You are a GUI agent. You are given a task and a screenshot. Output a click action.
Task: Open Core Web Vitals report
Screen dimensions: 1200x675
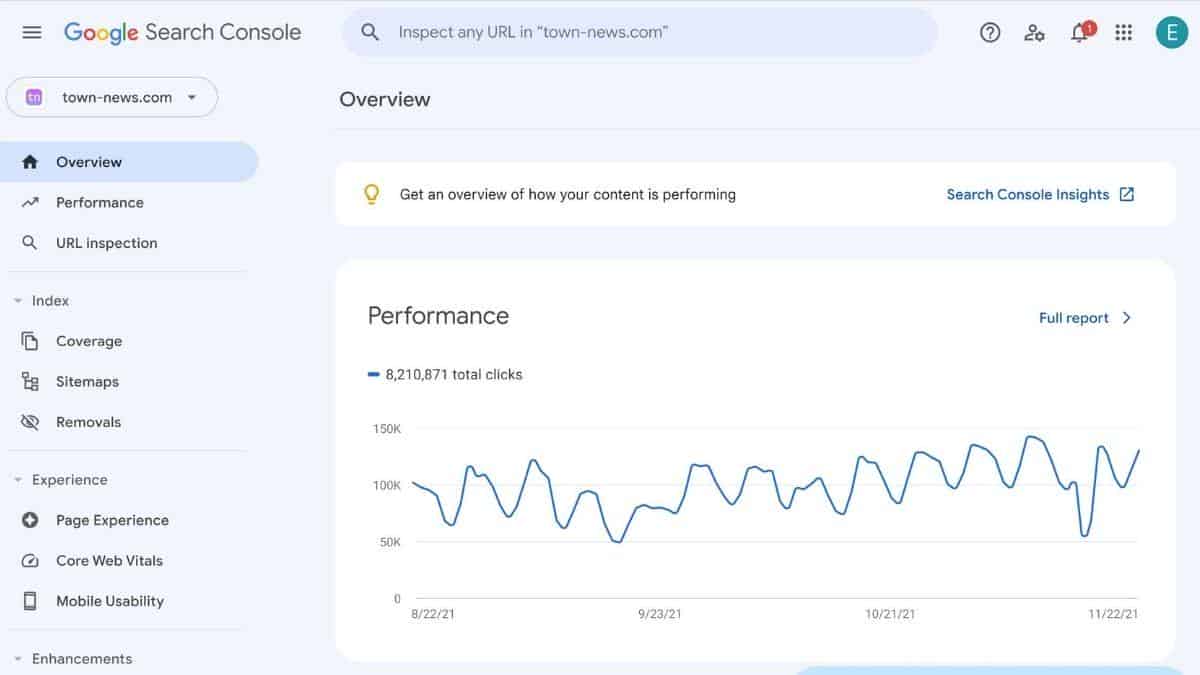(x=109, y=561)
